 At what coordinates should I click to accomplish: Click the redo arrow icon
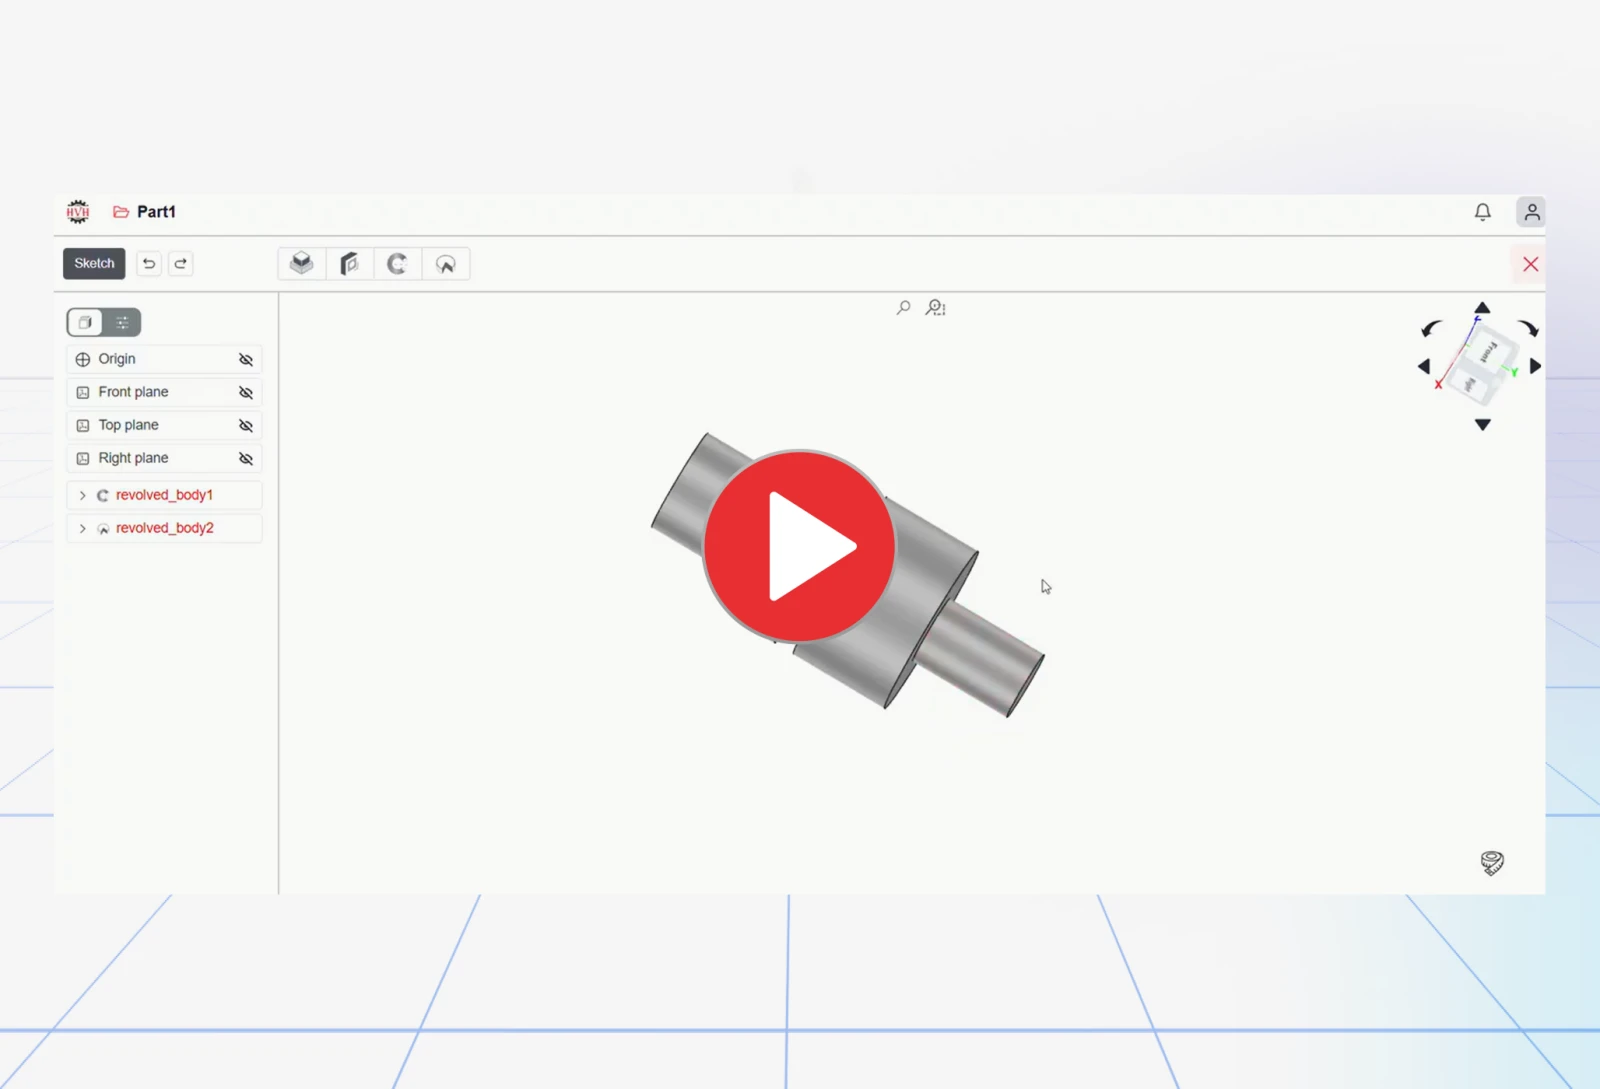[181, 264]
